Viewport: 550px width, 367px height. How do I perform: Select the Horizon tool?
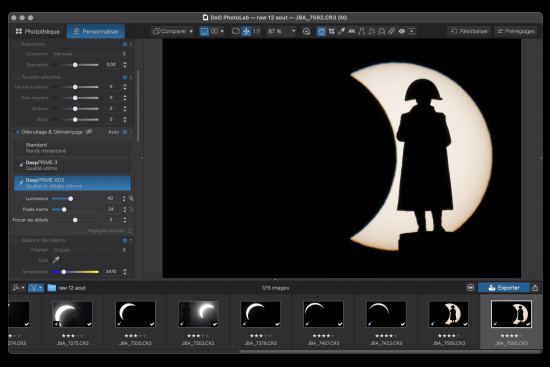pyautogui.click(x=351, y=31)
